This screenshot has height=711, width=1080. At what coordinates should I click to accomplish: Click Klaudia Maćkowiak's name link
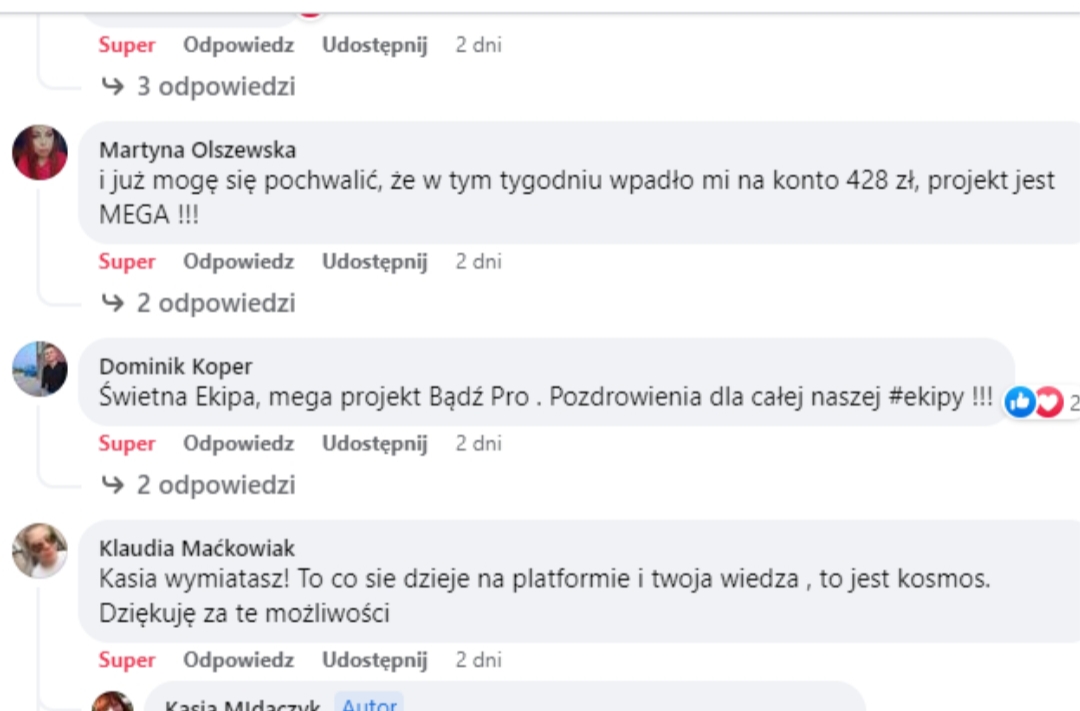coord(197,548)
